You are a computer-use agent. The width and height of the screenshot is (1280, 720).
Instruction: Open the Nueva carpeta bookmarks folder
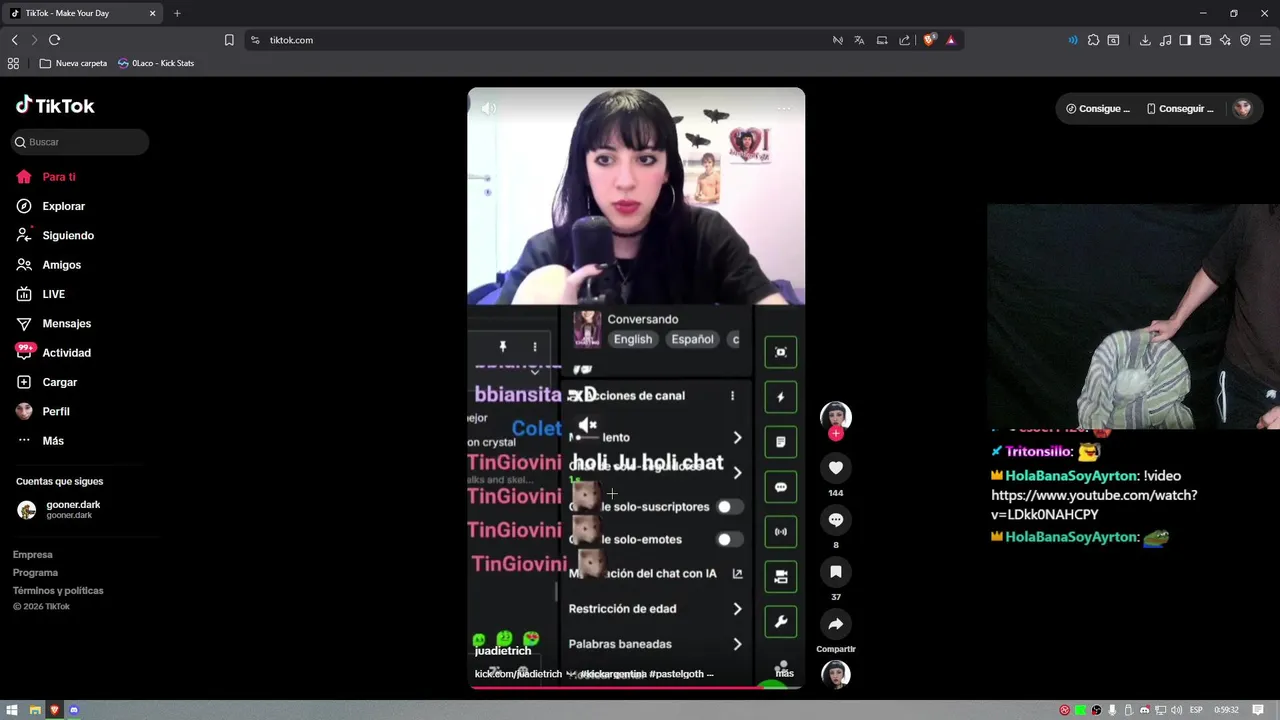click(73, 63)
